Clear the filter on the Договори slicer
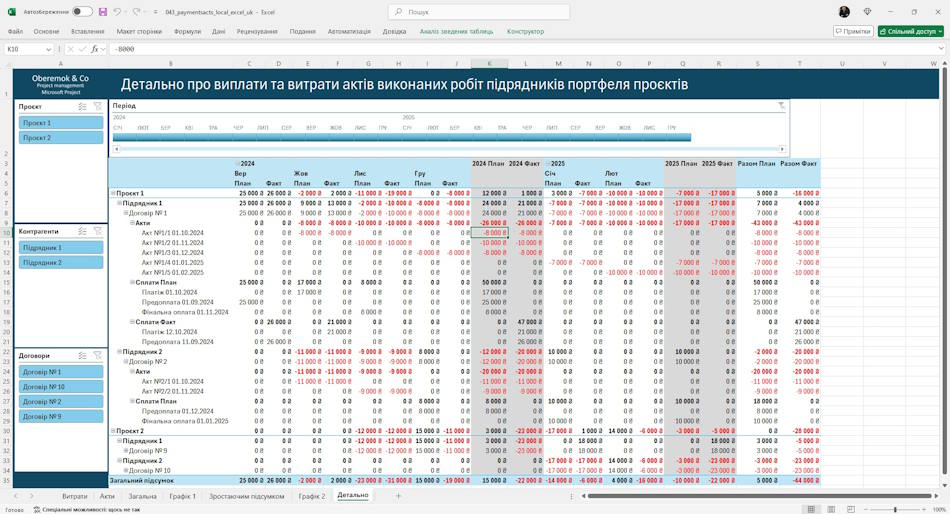Image resolution: width=950 pixels, height=514 pixels. (x=98, y=356)
